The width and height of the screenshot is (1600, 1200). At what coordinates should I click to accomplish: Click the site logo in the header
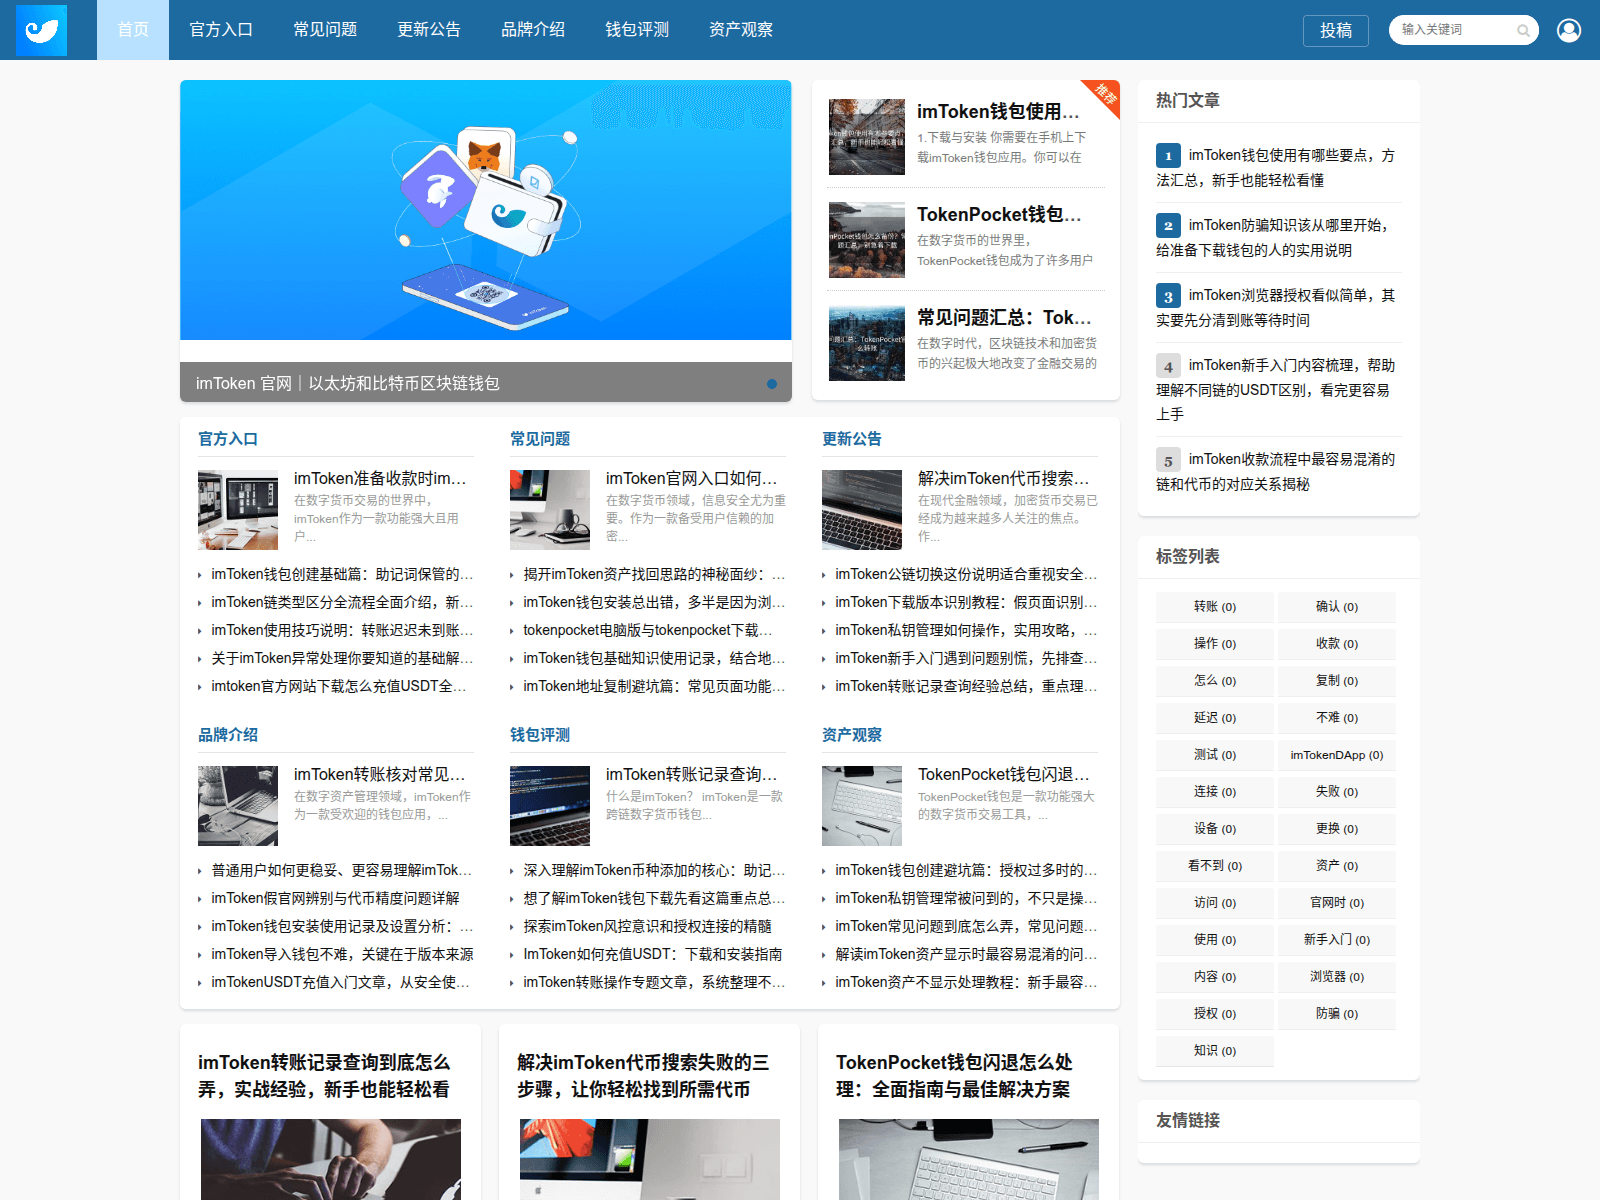coord(41,30)
